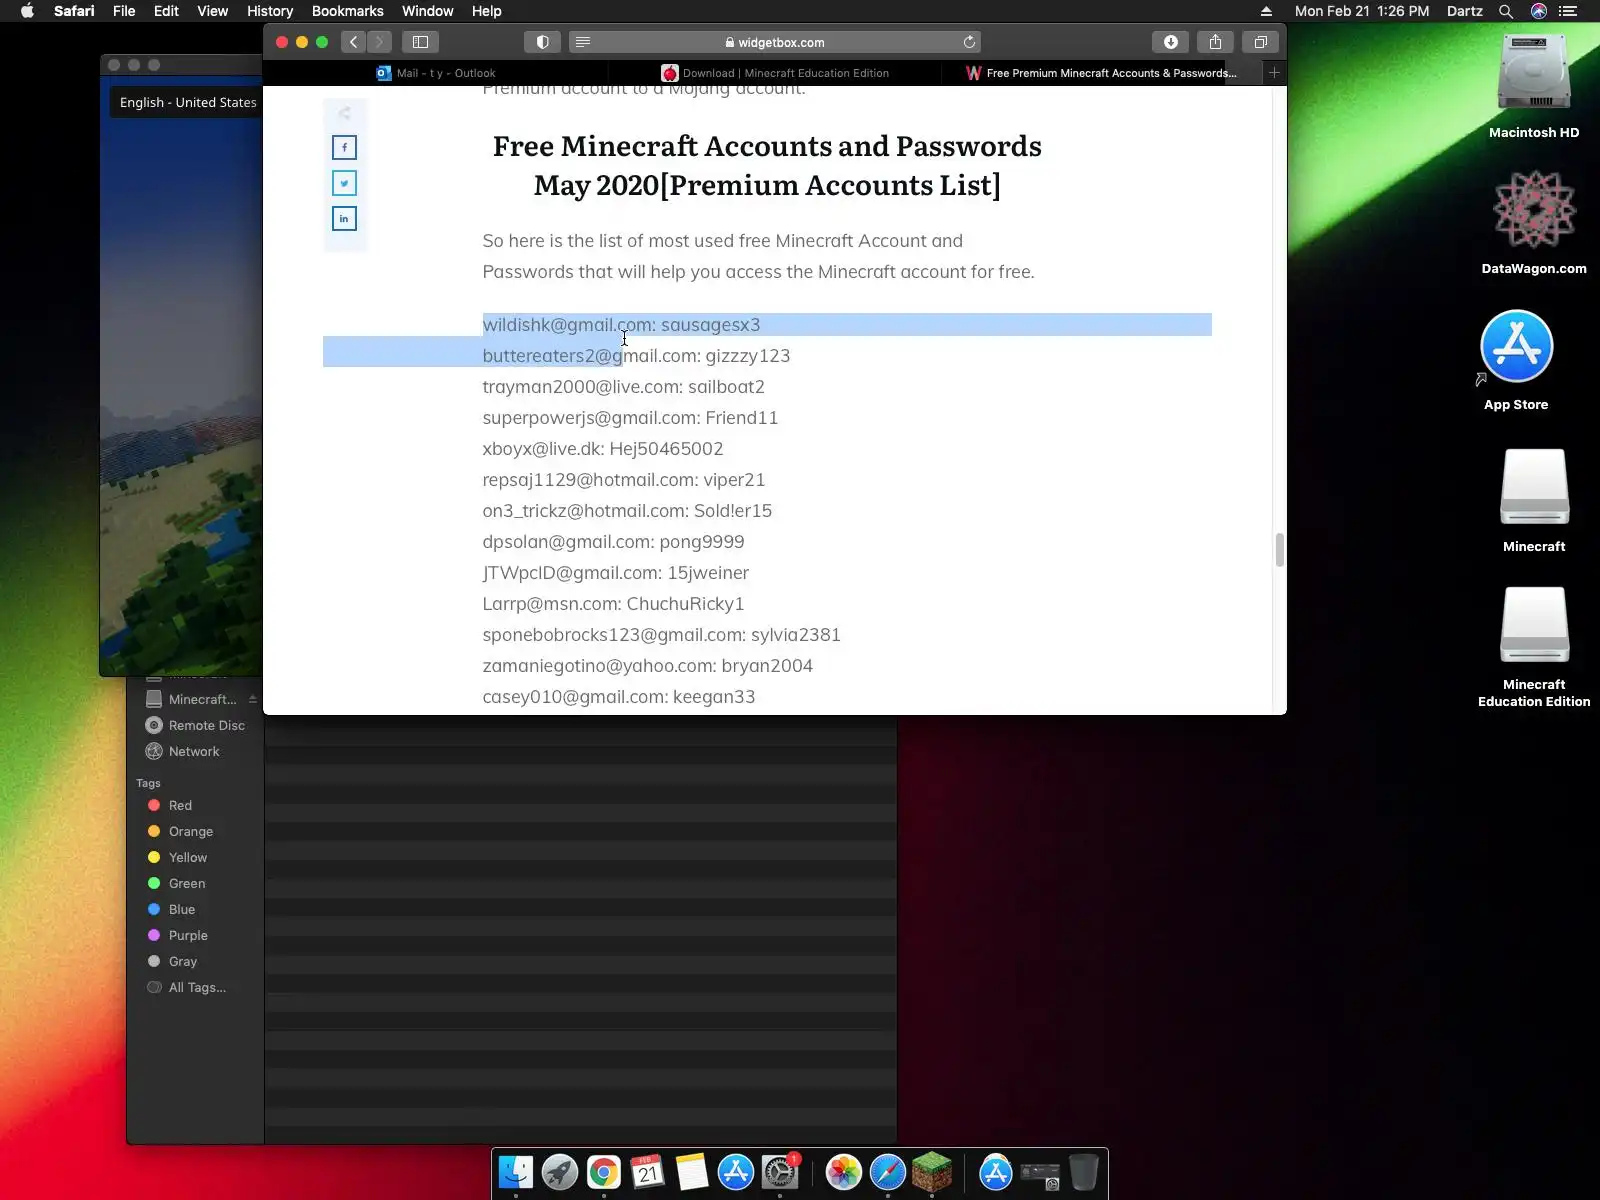Go forward with Safari's forward arrow
This screenshot has height=1200, width=1600.
[379, 42]
